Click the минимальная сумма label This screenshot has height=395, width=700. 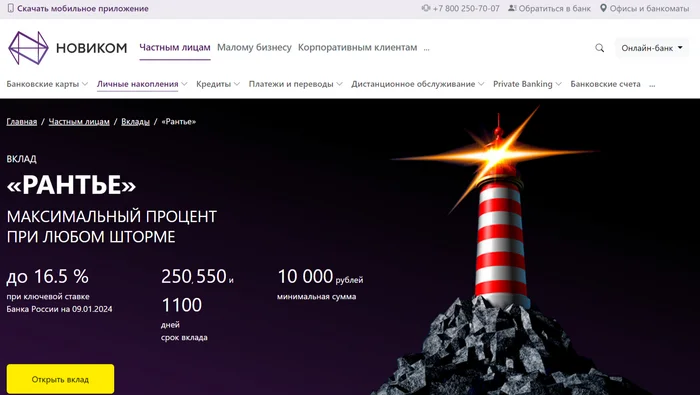coord(317,296)
